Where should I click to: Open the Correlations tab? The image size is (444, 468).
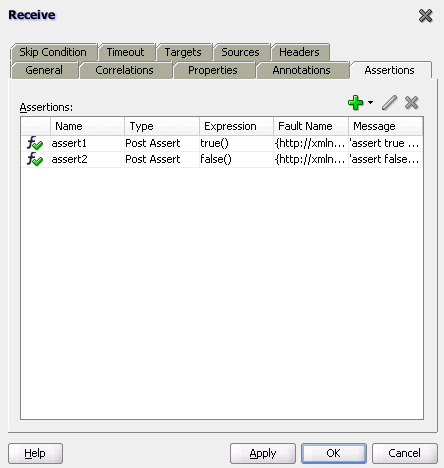(x=125, y=70)
